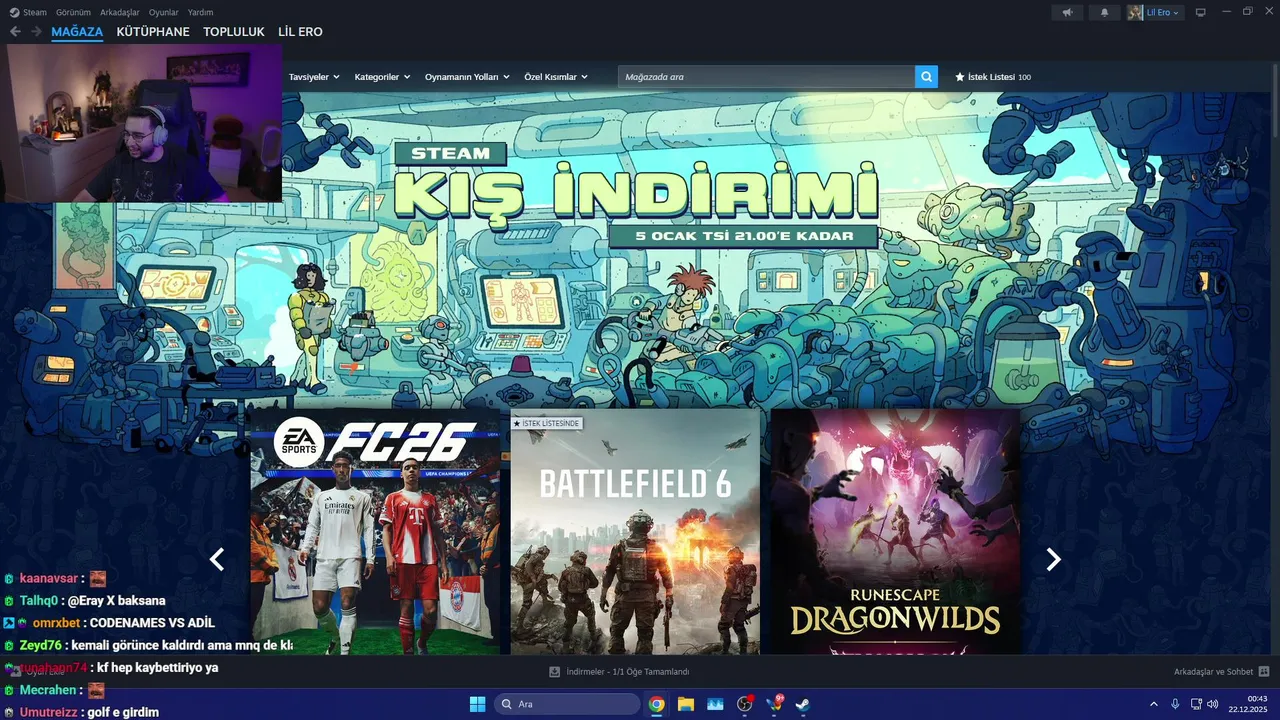Image resolution: width=1280 pixels, height=720 pixels.
Task: Open İndirmeler downloads status
Action: [x=619, y=672]
